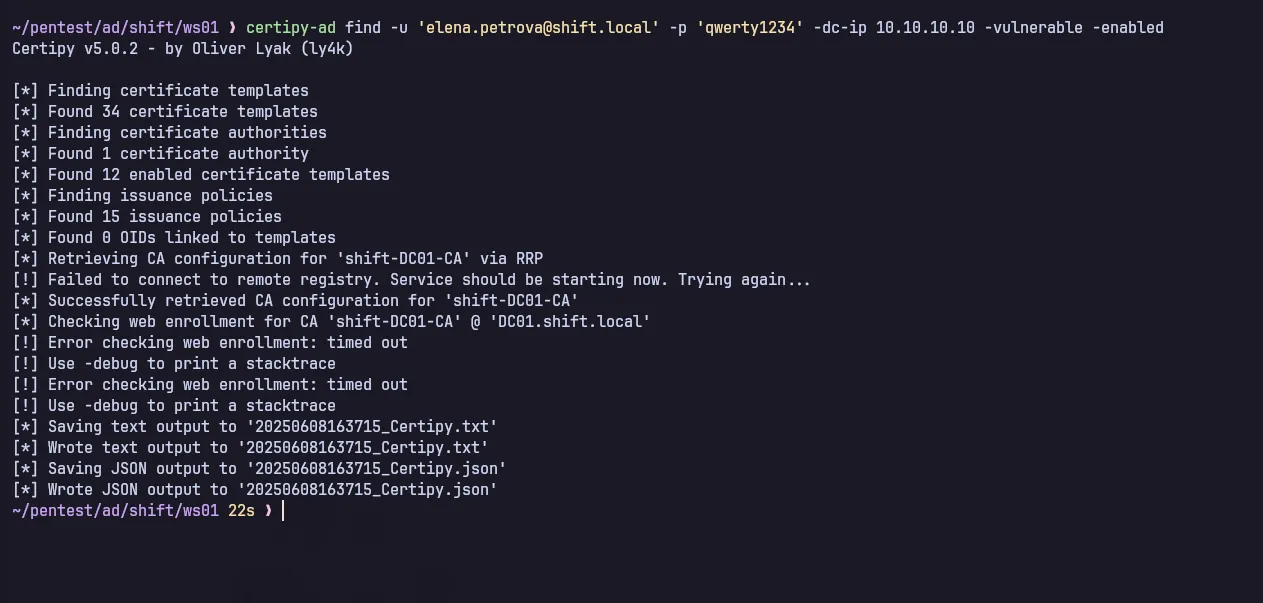Click the 'Found 34 certificate templates' line
The image size is (1263, 603).
[x=182, y=112]
